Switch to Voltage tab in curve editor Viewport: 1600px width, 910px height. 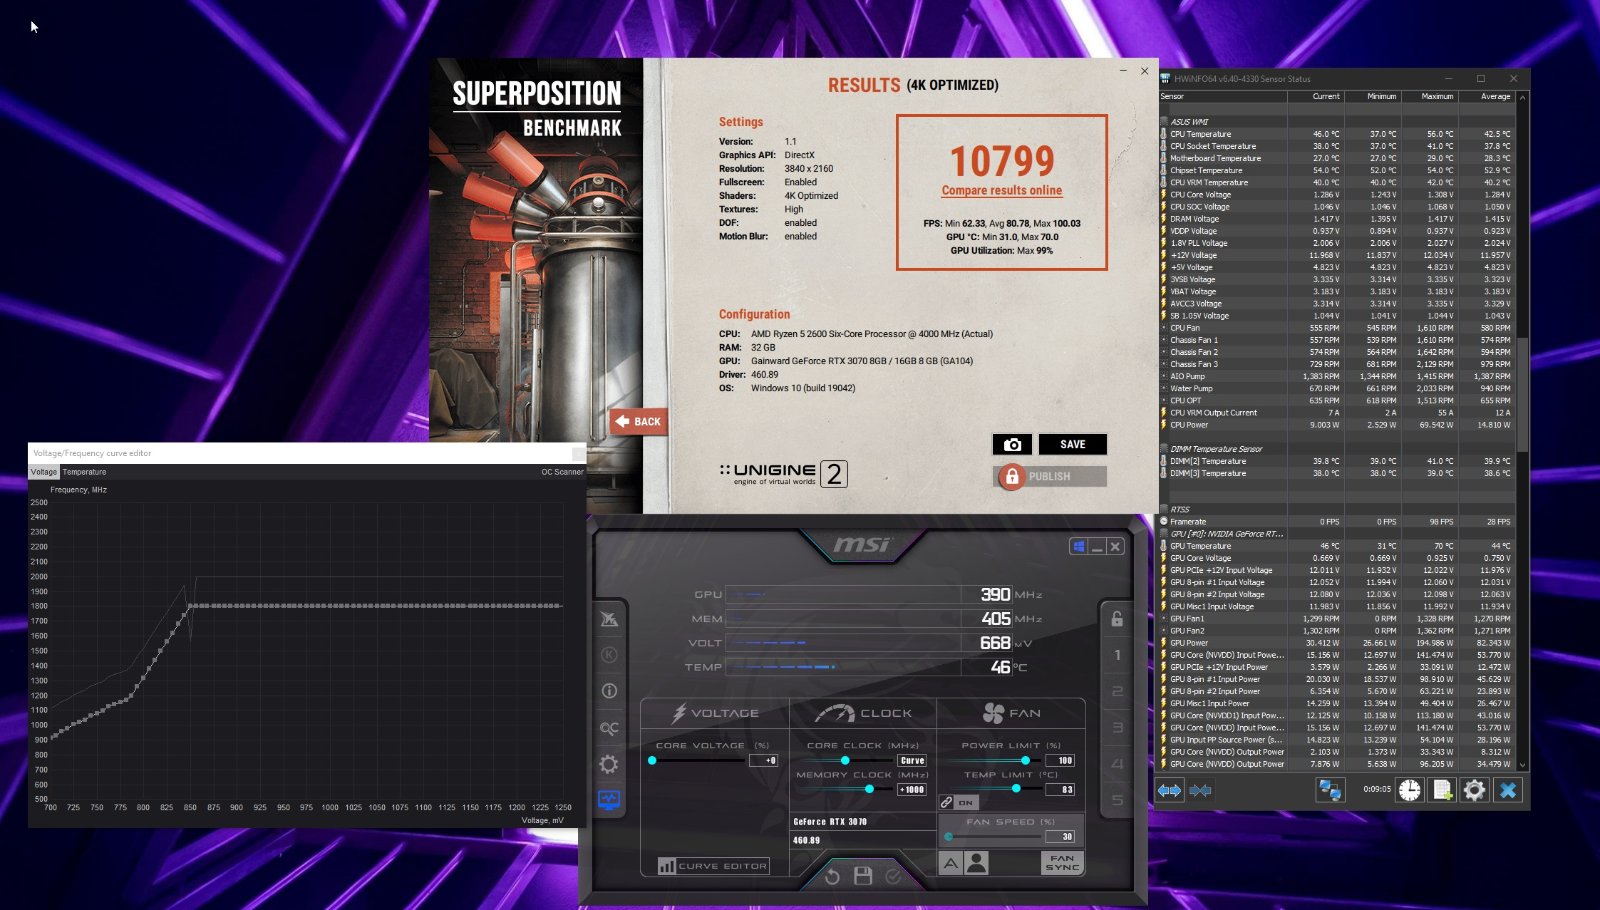coord(44,472)
